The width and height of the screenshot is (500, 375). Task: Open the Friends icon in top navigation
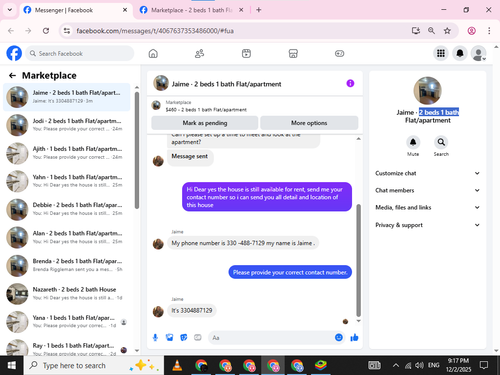pos(199,53)
